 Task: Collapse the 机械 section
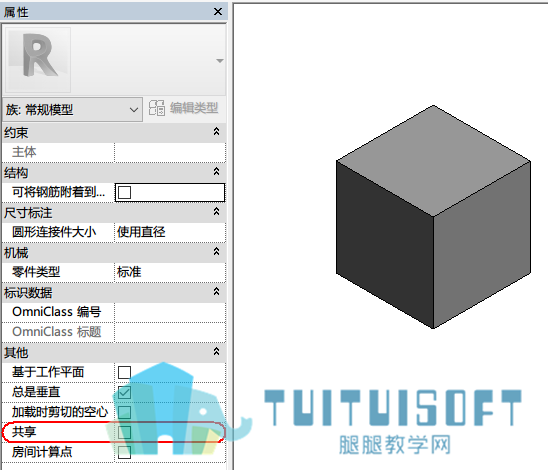pos(216,252)
